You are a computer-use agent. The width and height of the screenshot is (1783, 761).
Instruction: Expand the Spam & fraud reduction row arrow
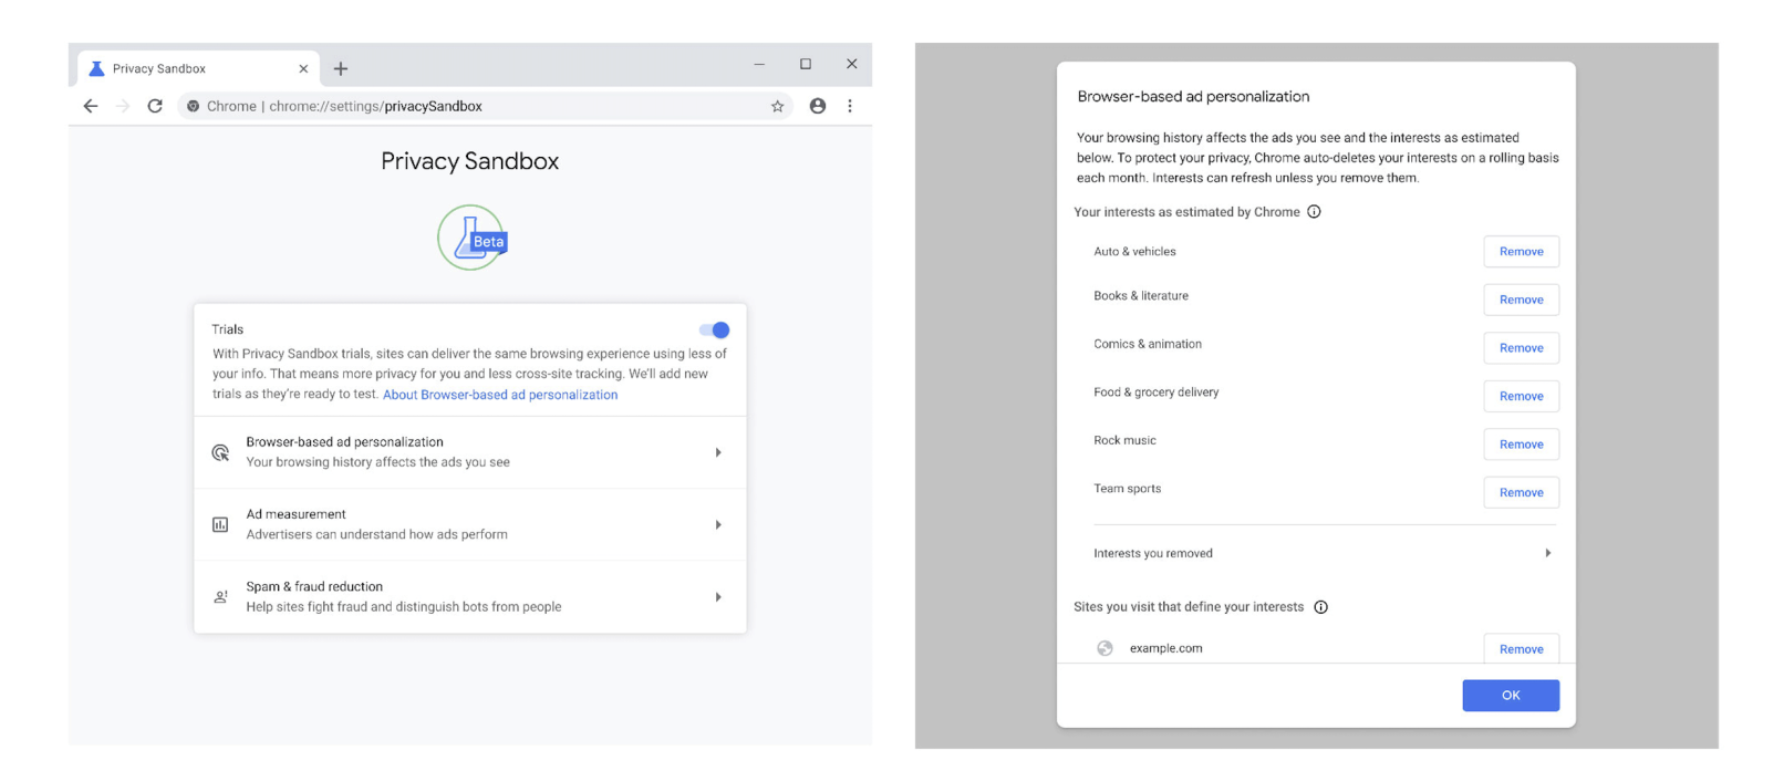(x=718, y=597)
